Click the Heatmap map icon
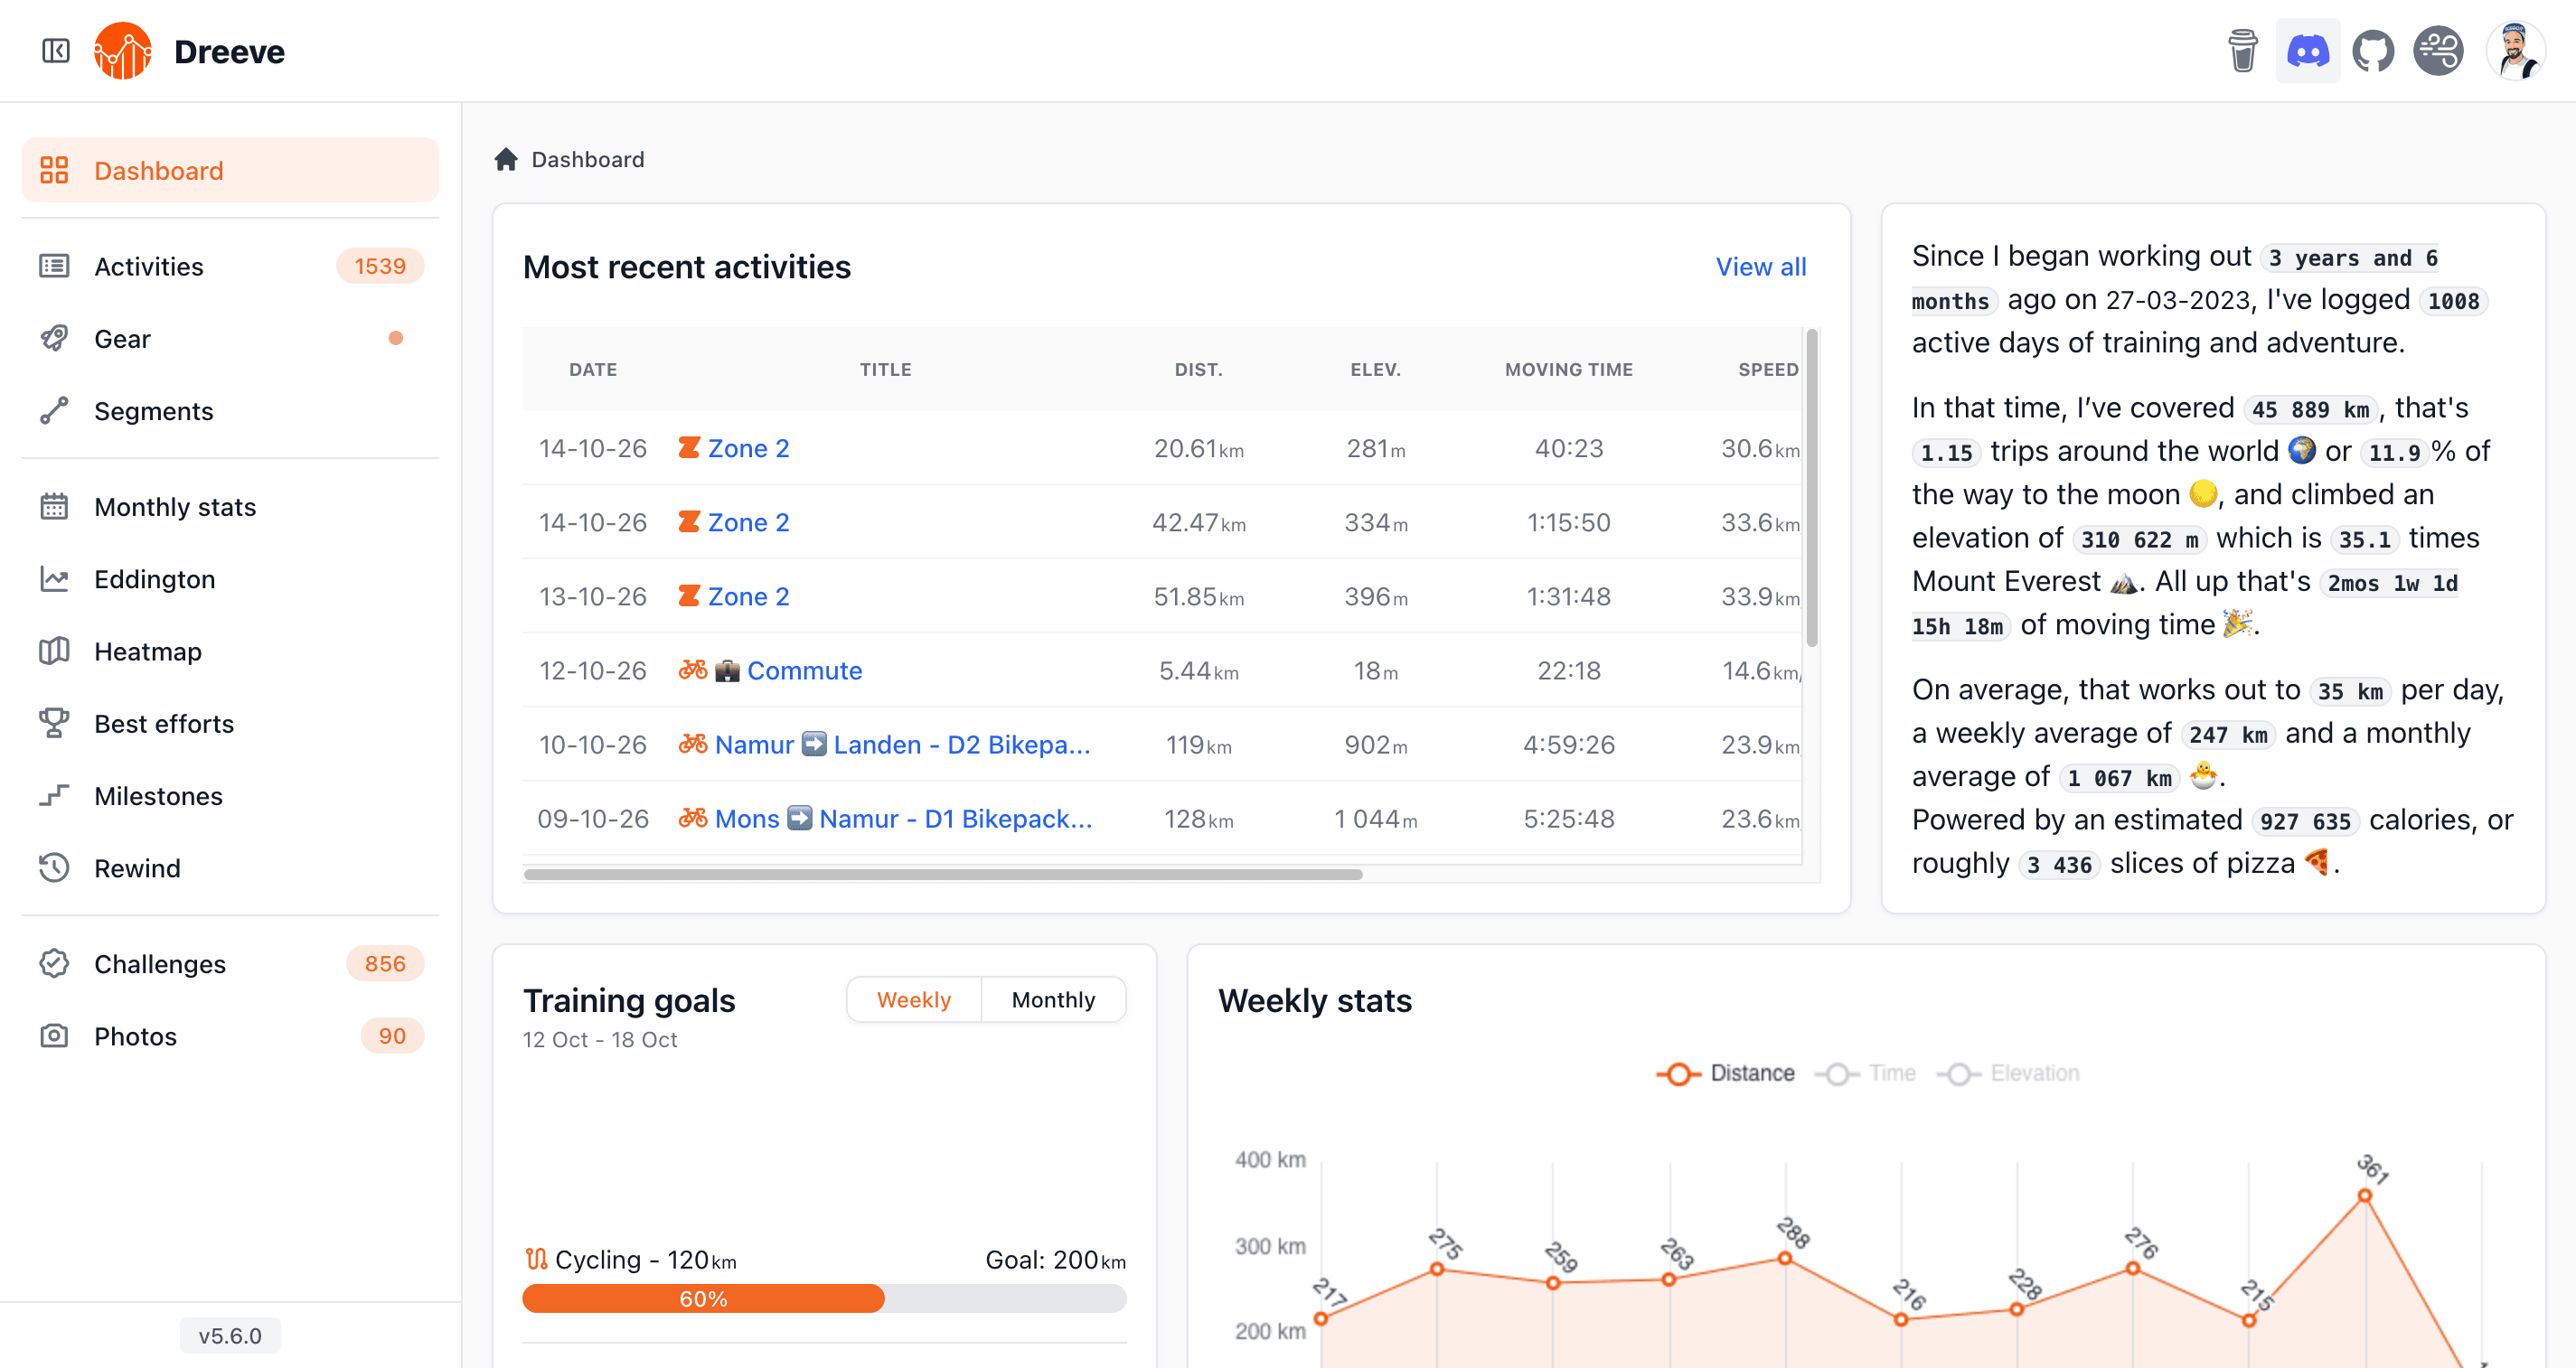 tap(54, 651)
